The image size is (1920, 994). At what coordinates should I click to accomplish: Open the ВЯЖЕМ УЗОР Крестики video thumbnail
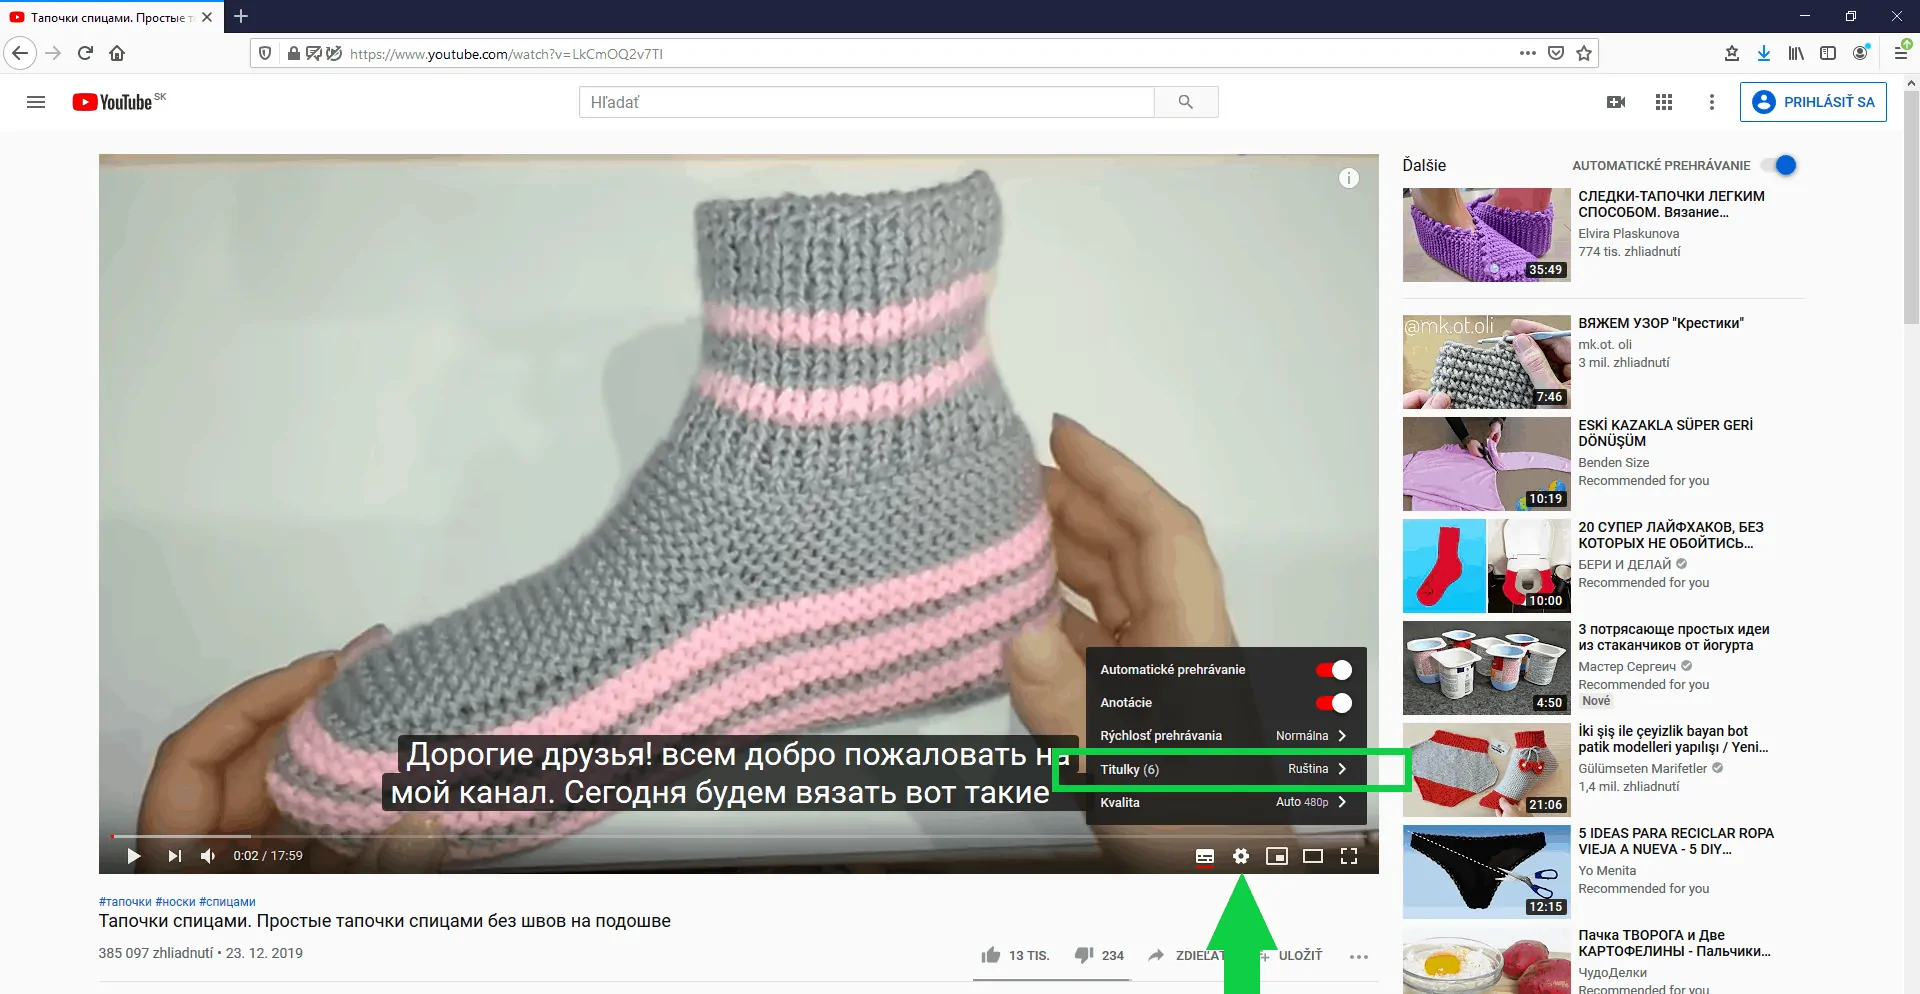pos(1486,362)
